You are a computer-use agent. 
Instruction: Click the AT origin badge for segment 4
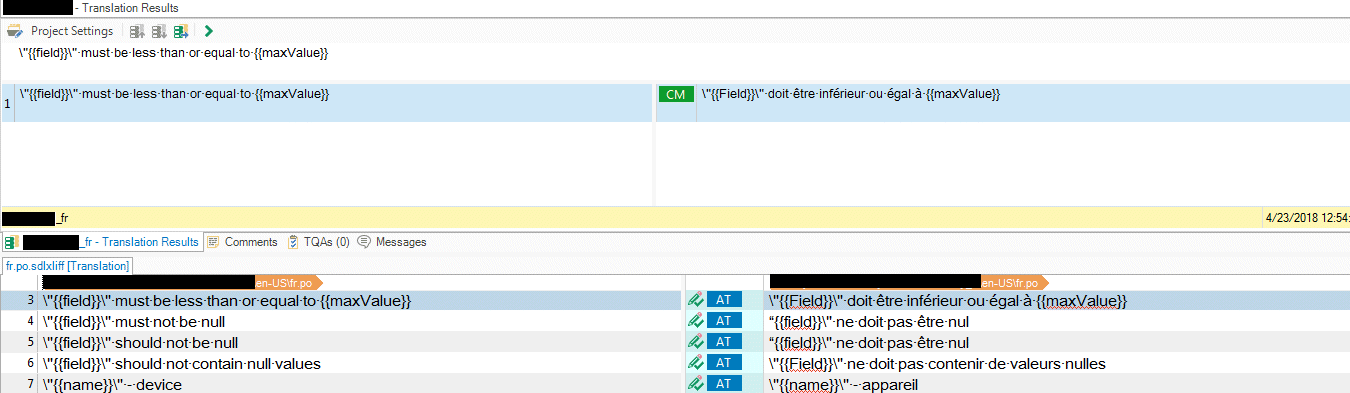pos(724,322)
